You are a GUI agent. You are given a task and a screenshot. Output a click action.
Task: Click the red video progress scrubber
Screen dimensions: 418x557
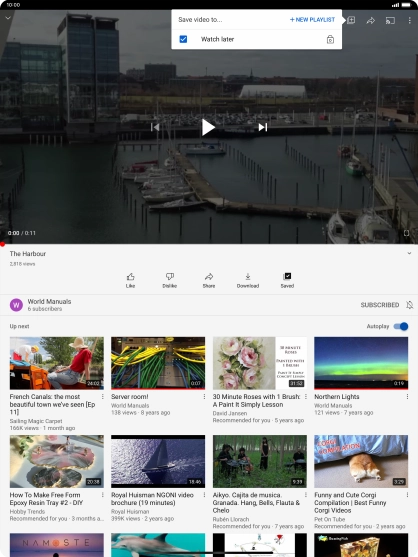click(2, 244)
